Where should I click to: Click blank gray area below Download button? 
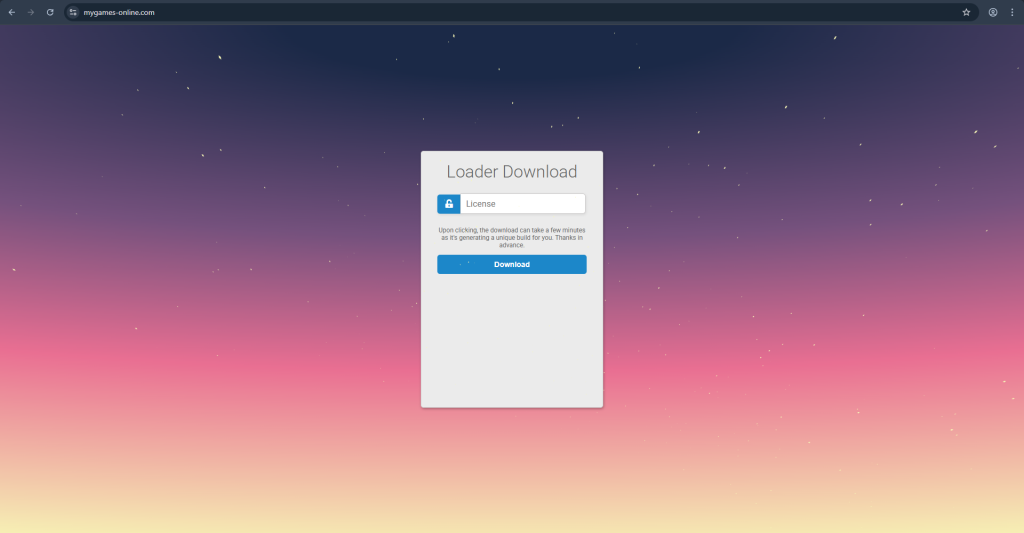[x=511, y=340]
